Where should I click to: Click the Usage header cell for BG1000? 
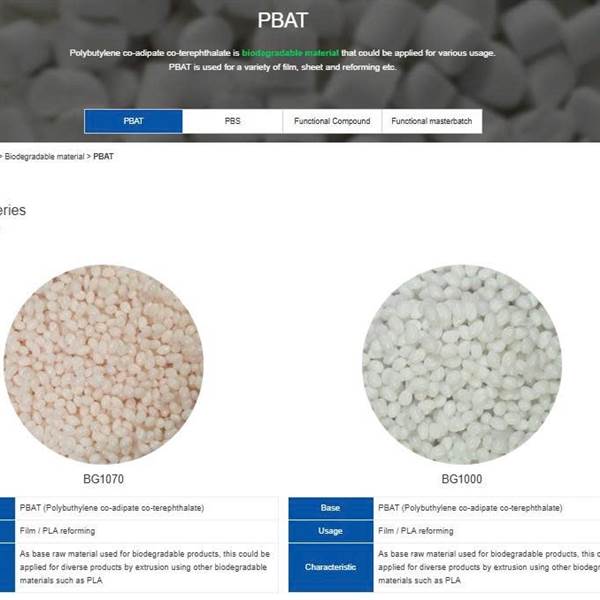point(331,531)
